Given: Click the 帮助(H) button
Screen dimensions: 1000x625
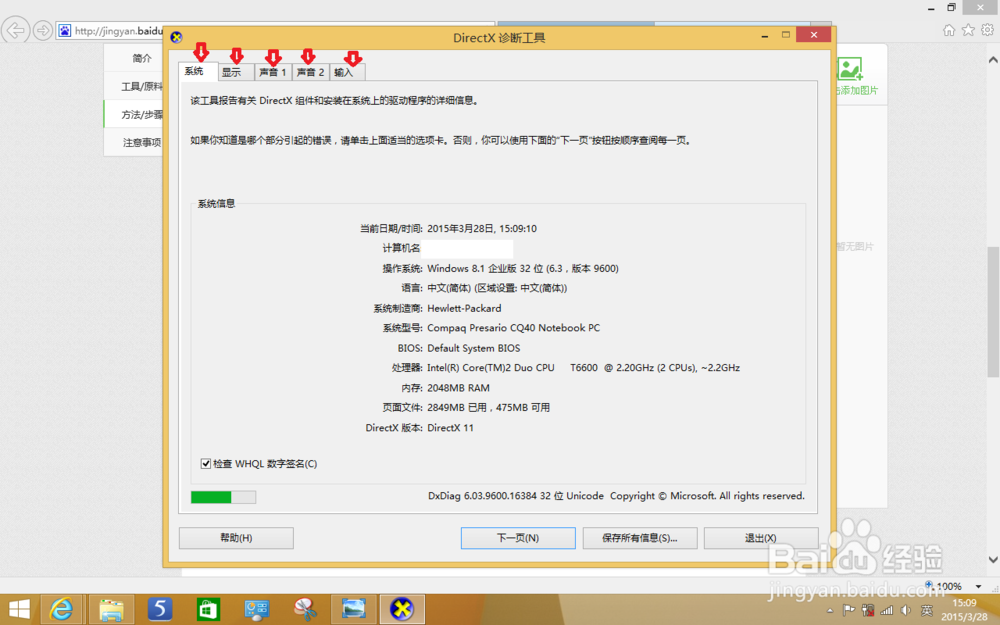Looking at the screenshot, I should coord(236,538).
